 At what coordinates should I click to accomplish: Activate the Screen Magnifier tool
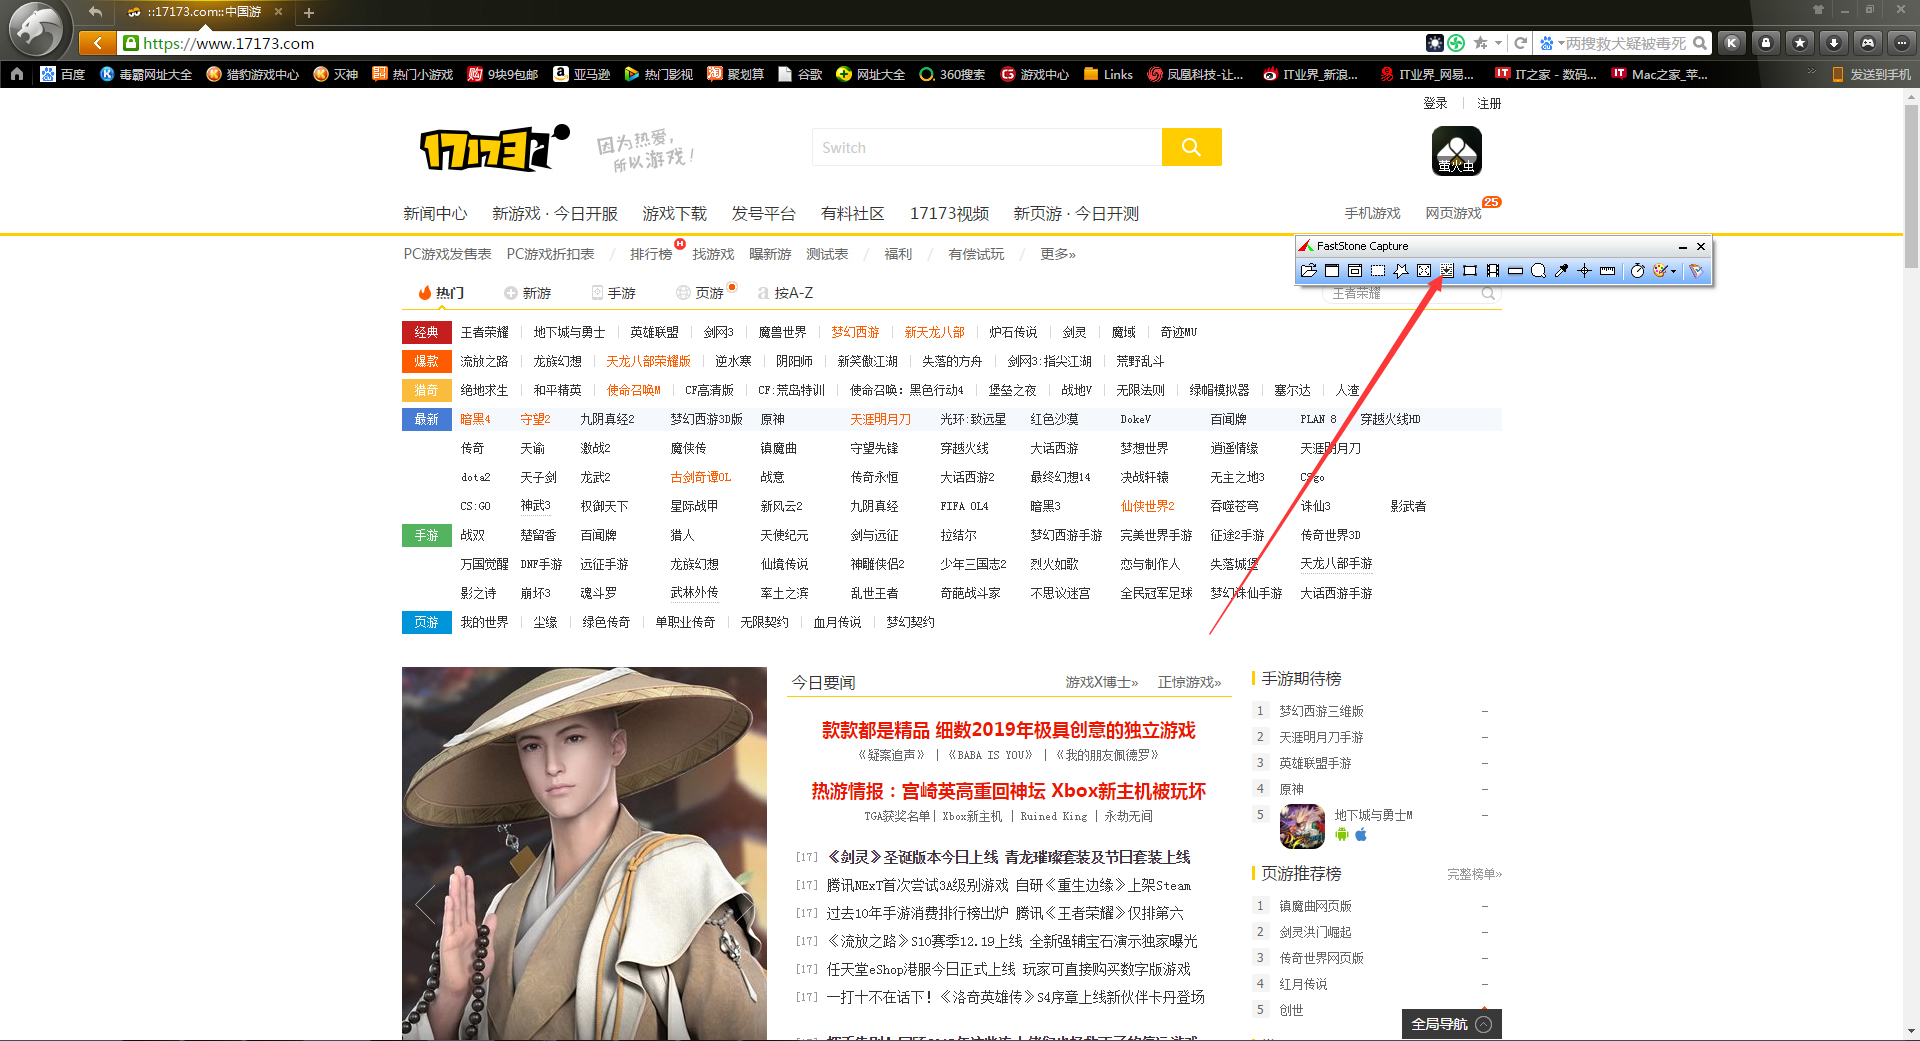click(1540, 270)
